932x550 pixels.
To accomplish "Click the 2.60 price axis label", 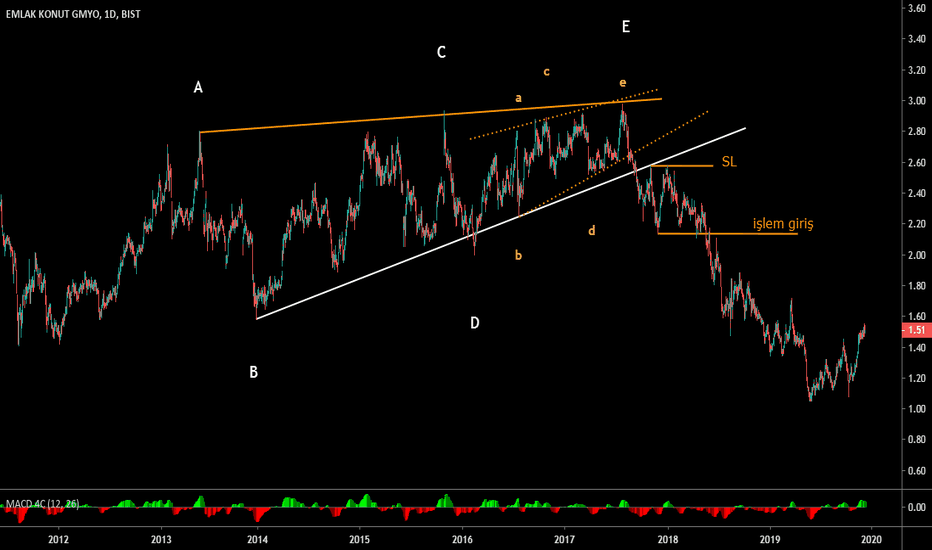I will (x=917, y=162).
